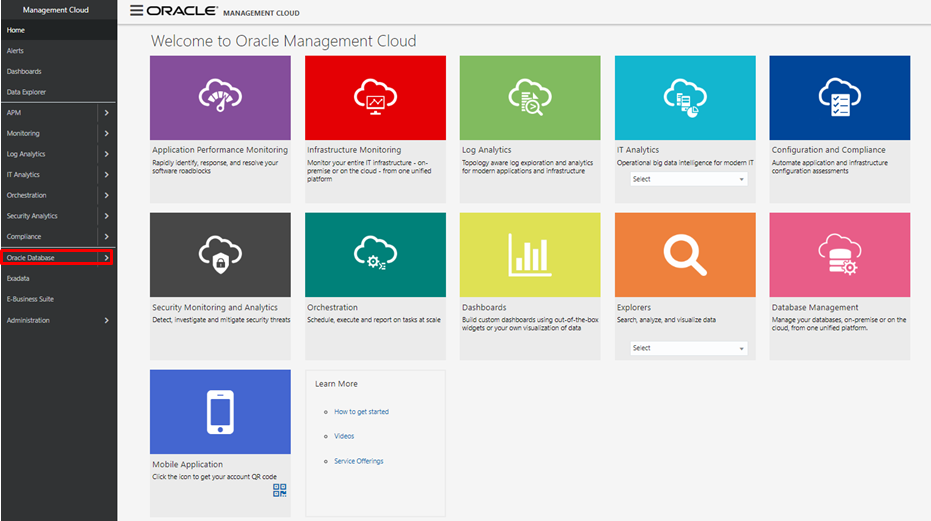The width and height of the screenshot is (931, 521).
Task: Select Data Explorer in the sidebar
Action: tap(27, 92)
